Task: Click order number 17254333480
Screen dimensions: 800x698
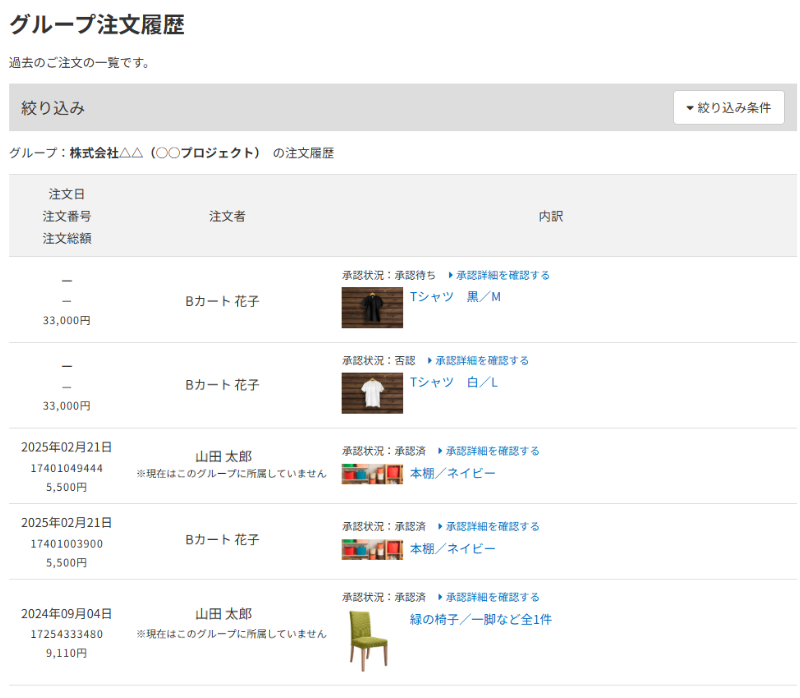Action: coord(67,634)
